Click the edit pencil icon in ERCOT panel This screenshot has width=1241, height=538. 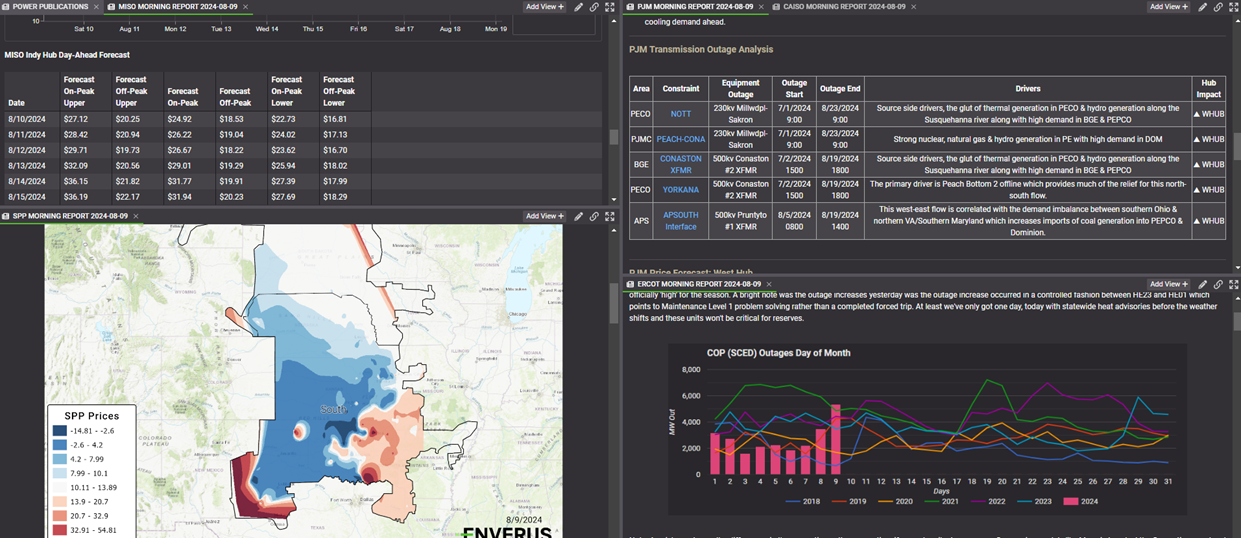(x=1203, y=284)
